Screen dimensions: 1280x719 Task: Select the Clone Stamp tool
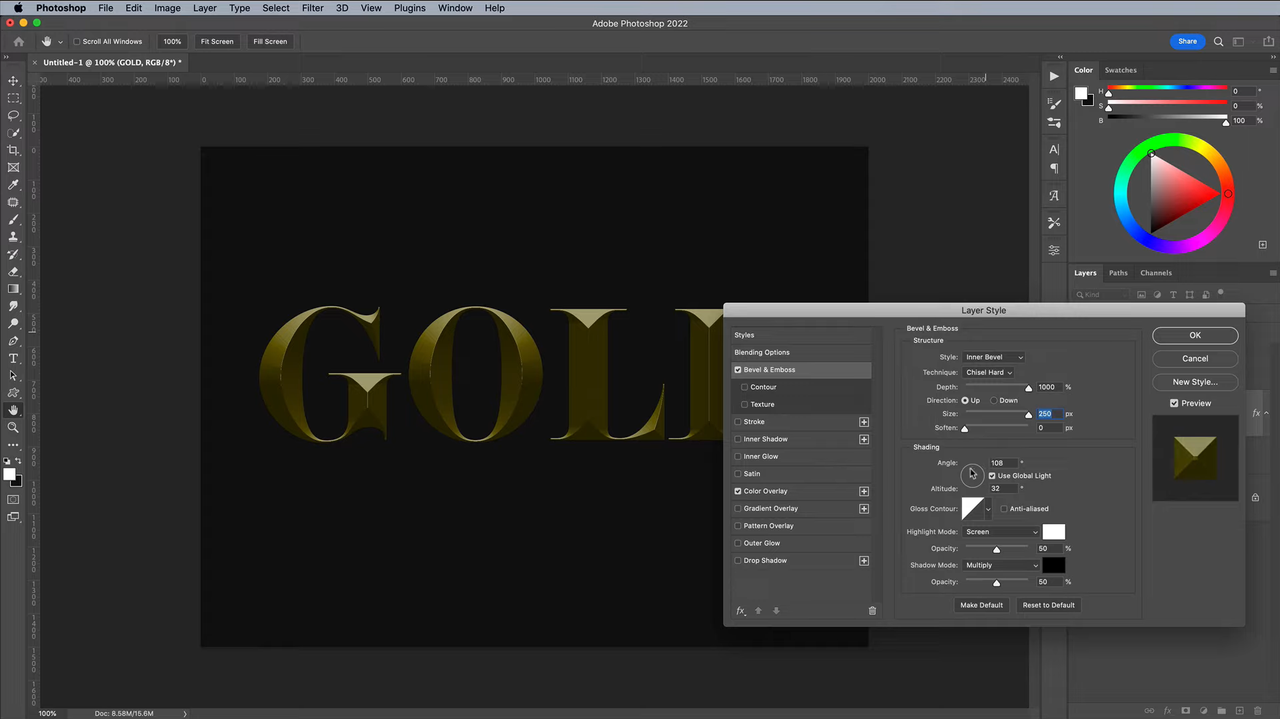13,237
